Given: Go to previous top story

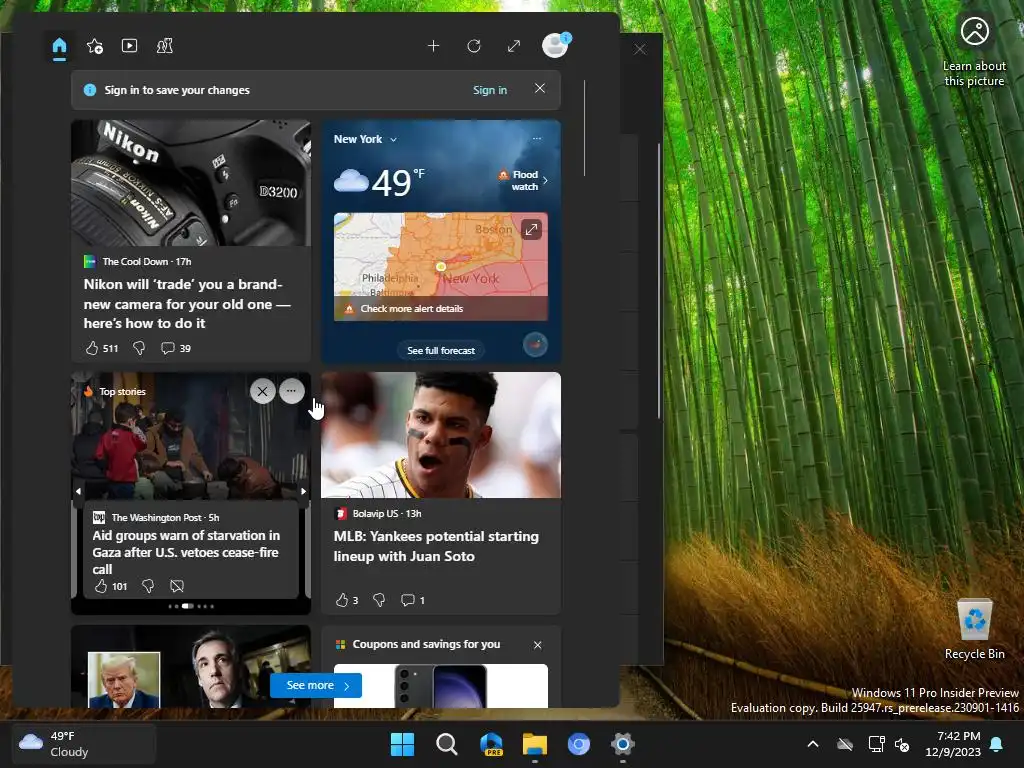Looking at the screenshot, I should 78,491.
